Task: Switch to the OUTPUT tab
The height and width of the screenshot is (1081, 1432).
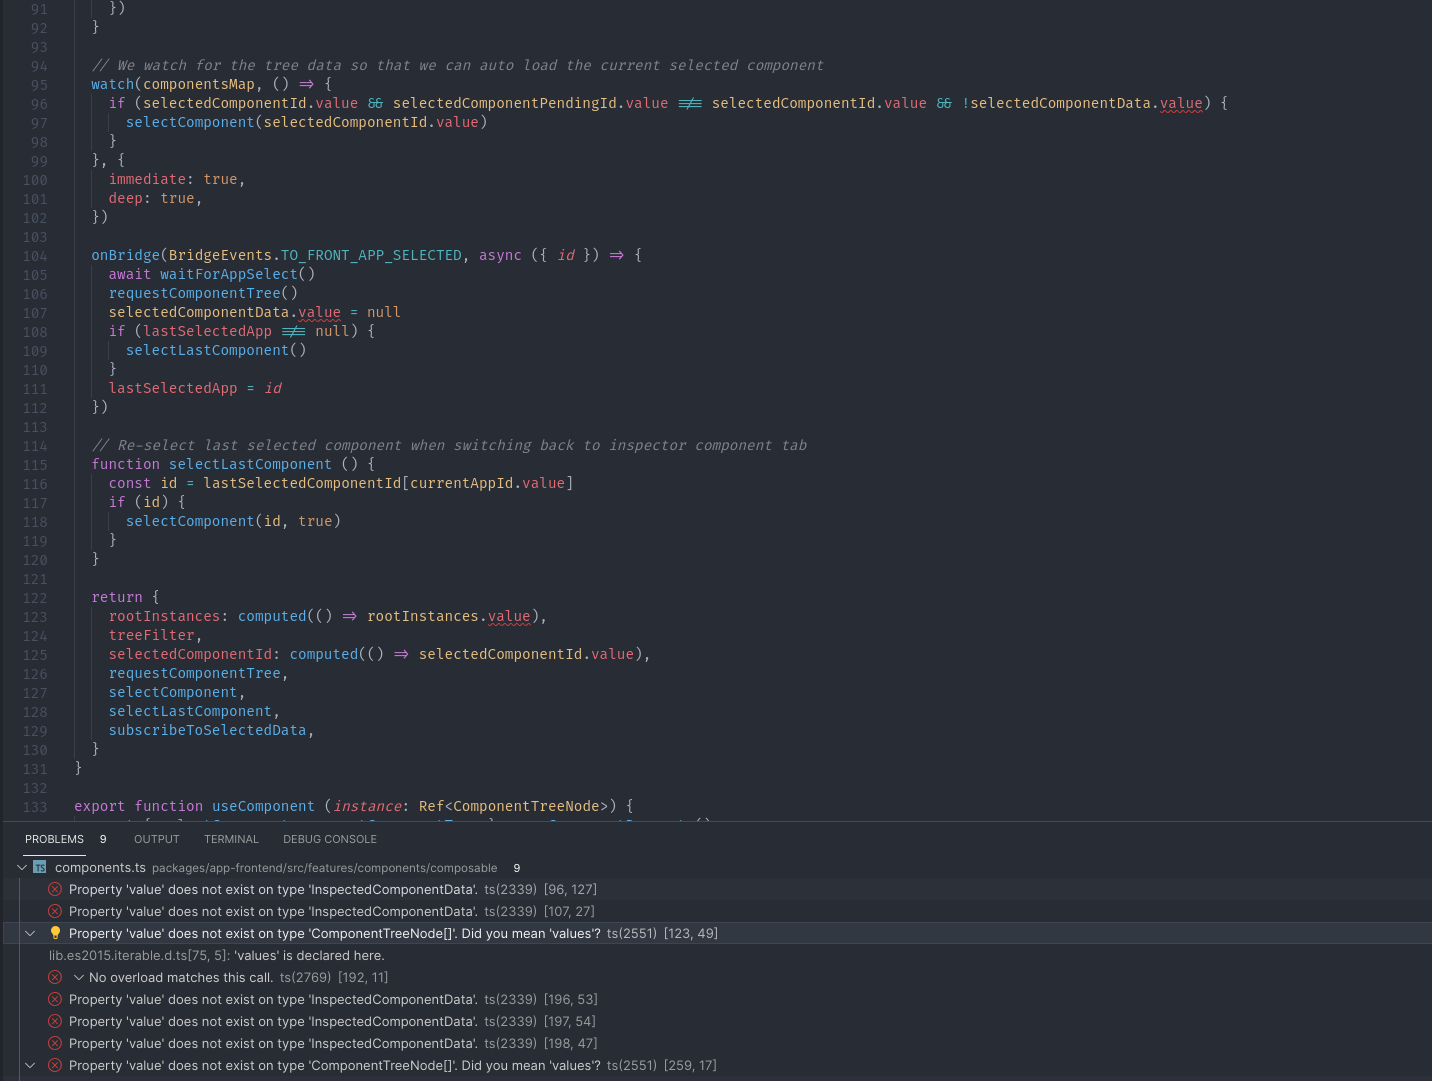Action: [156, 839]
